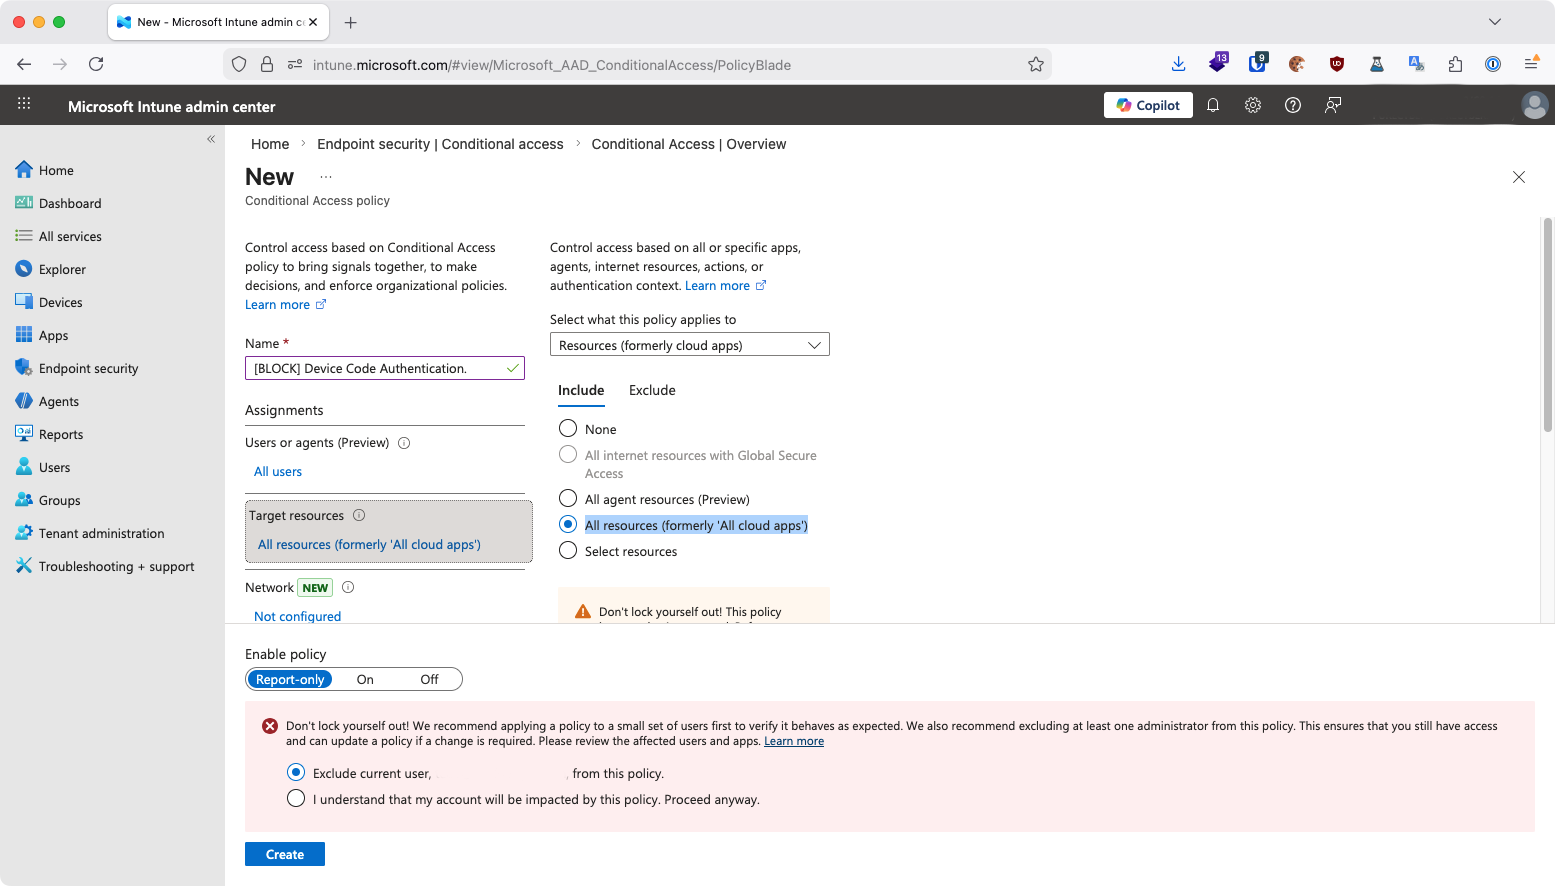The height and width of the screenshot is (886, 1555).
Task: Open the uBlock Origin extension icon
Action: 1337,64
